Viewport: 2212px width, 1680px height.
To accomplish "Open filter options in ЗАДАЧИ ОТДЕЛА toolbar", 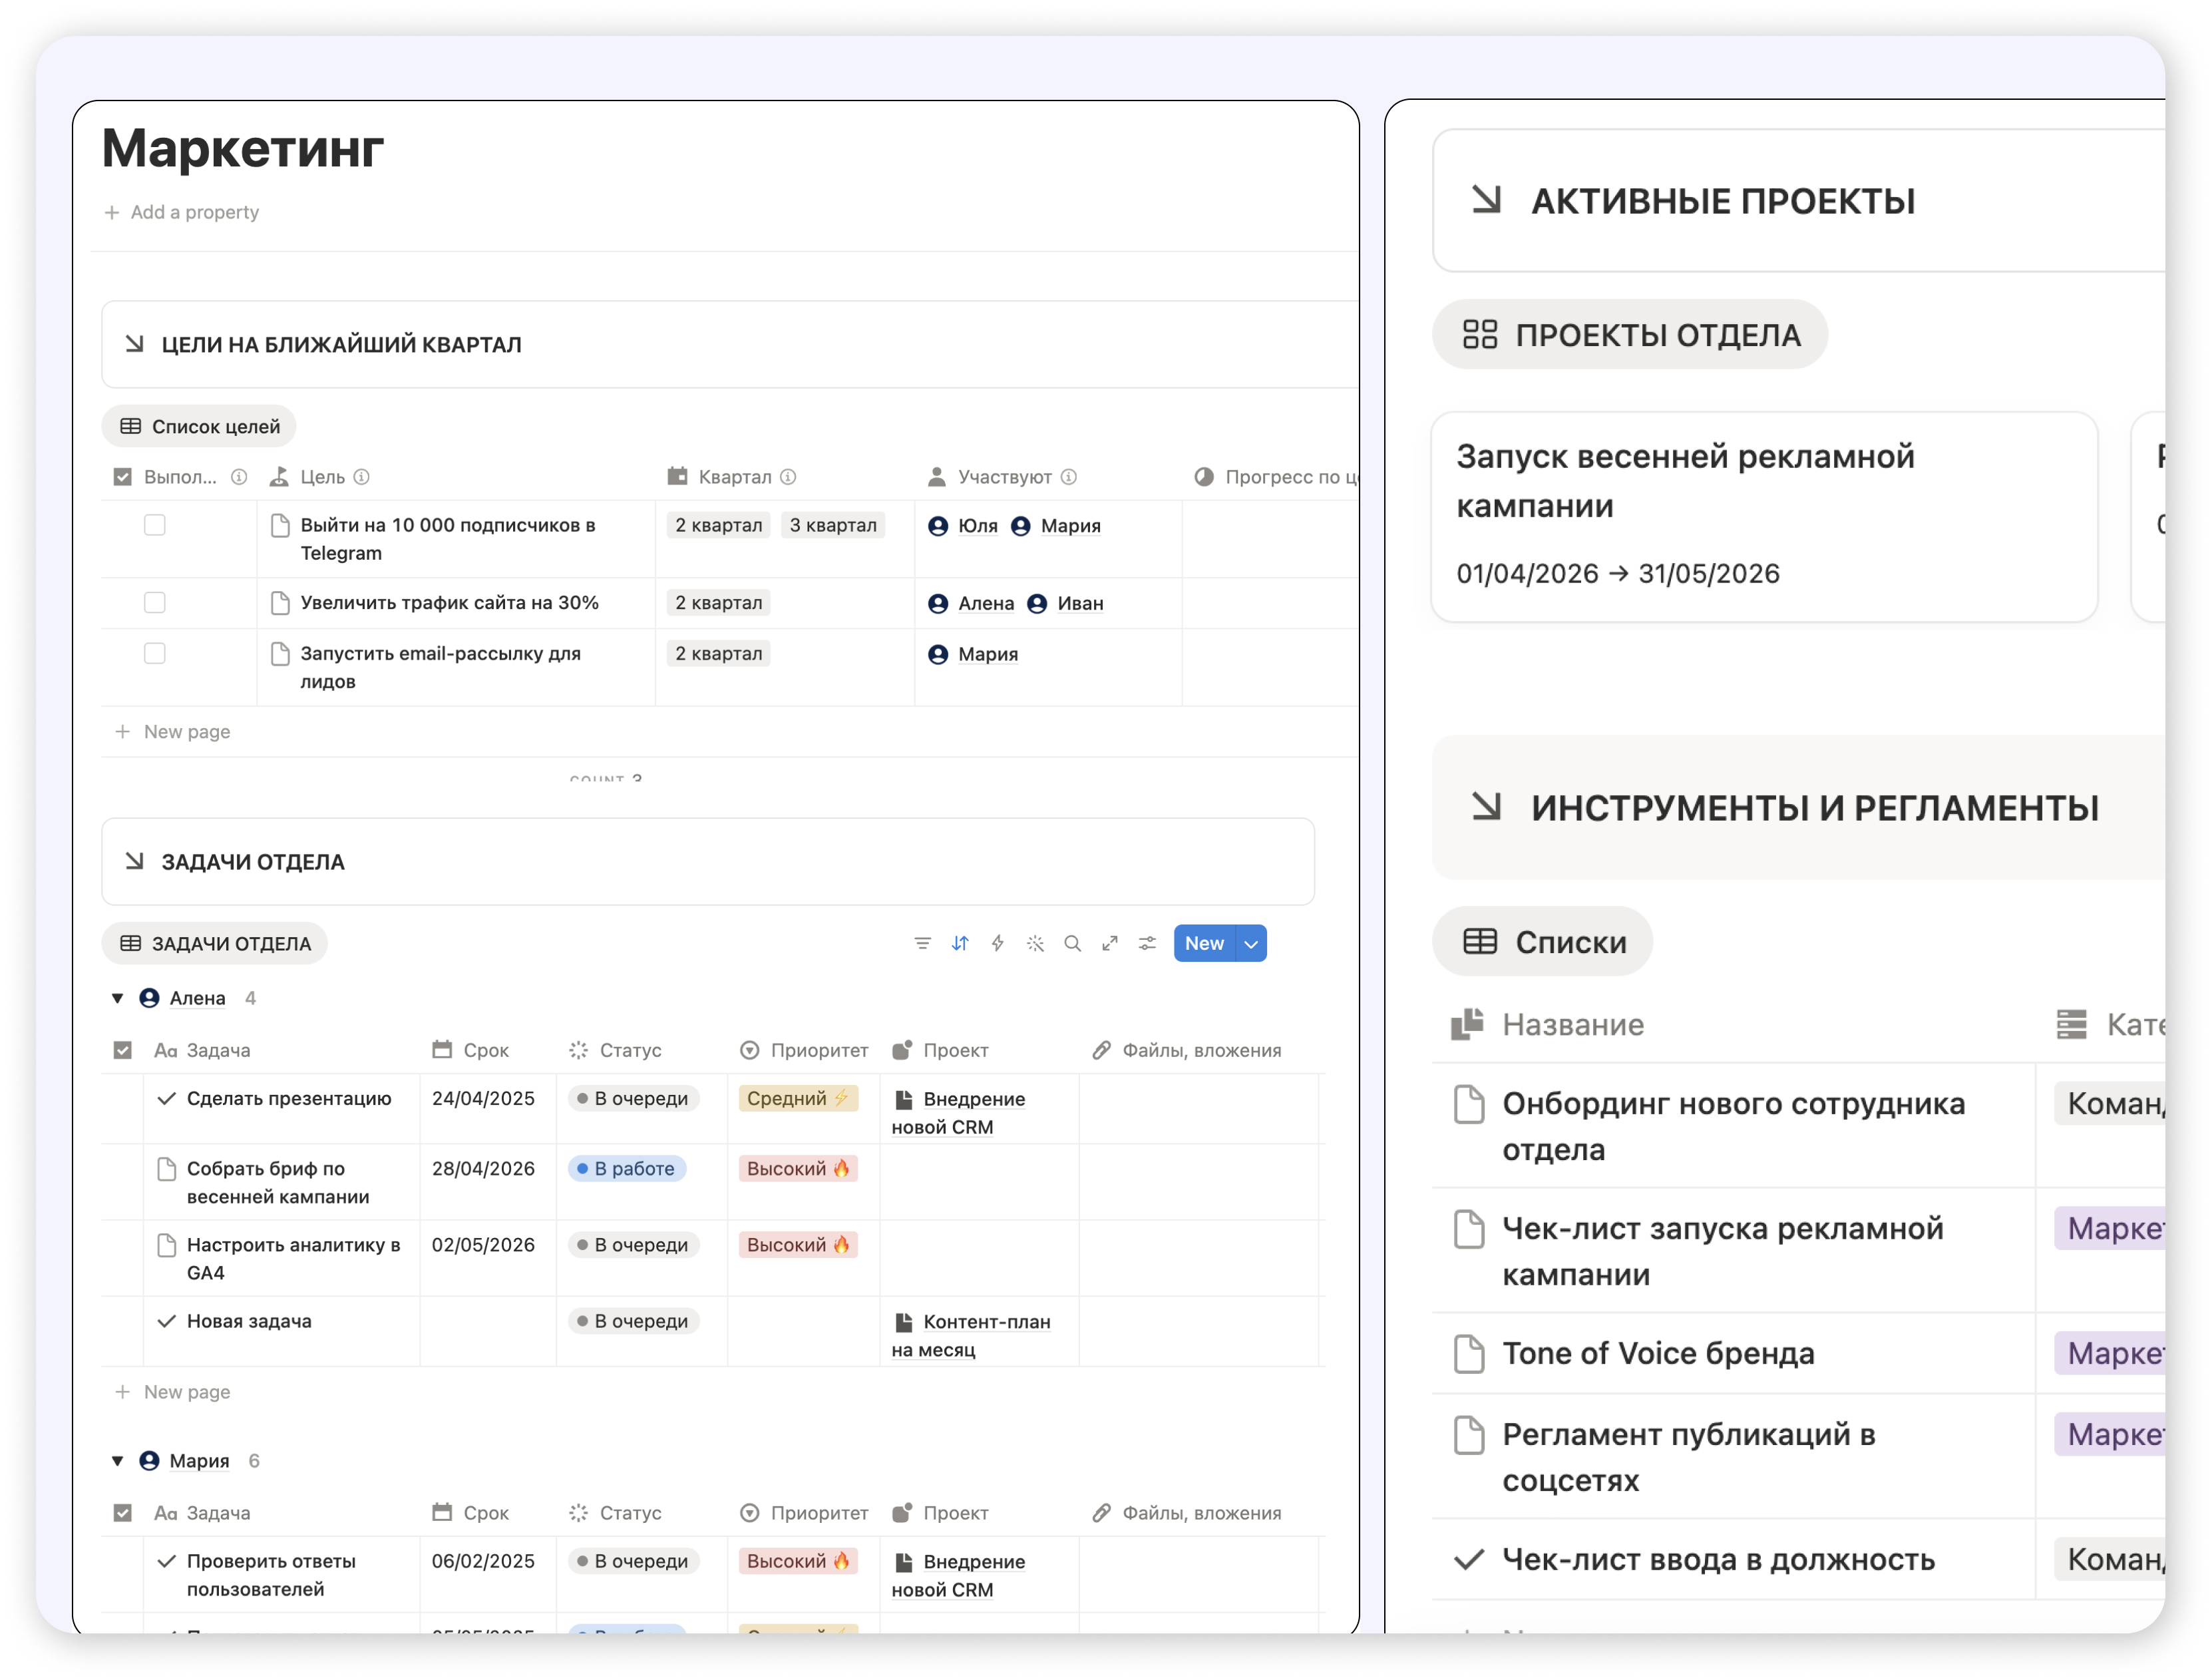I will [922, 943].
